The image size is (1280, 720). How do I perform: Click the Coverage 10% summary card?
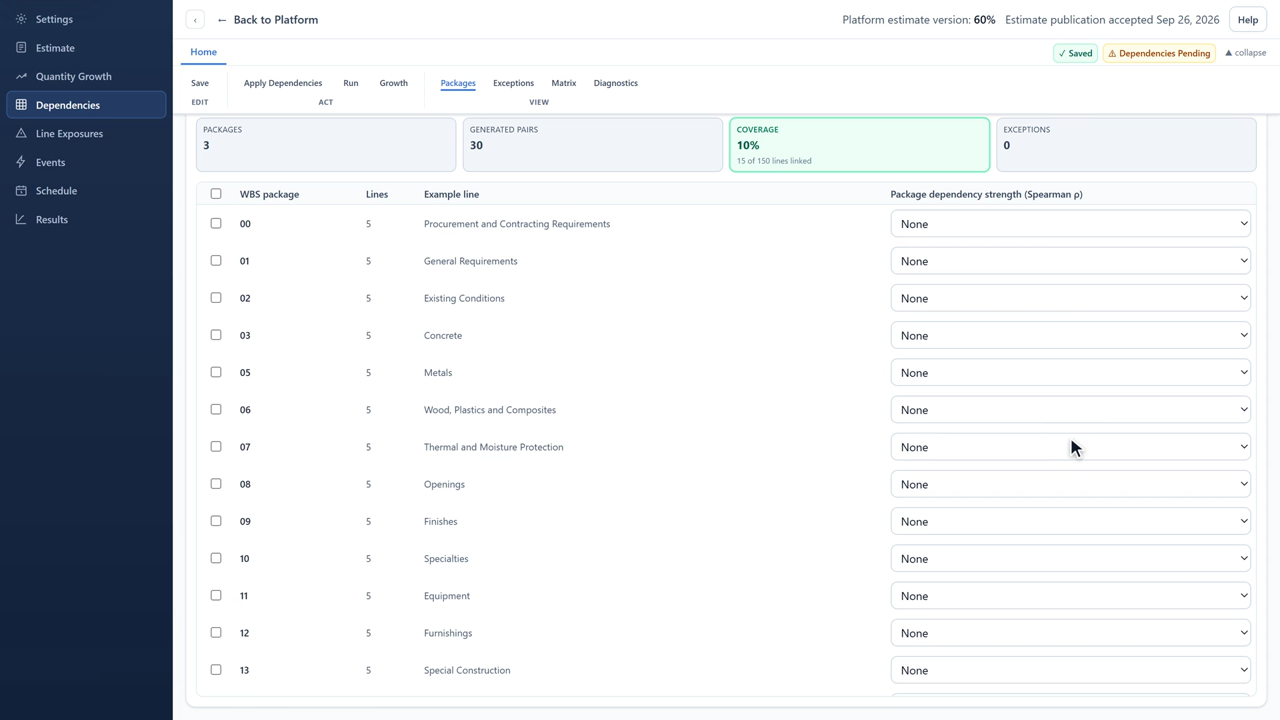(860, 145)
